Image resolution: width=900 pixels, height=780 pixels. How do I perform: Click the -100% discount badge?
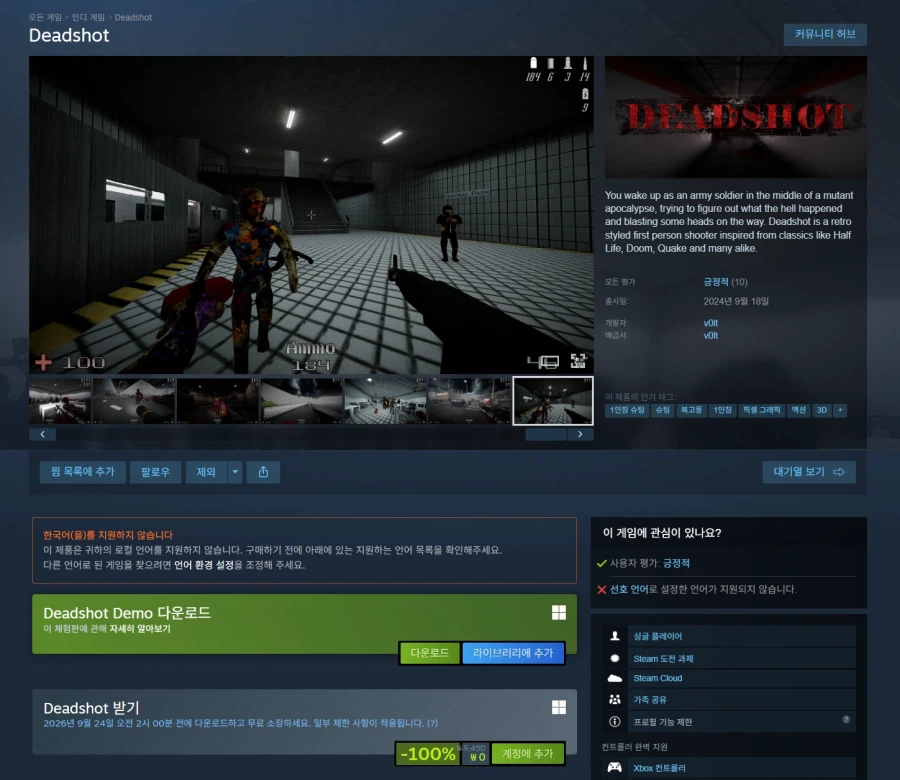428,754
